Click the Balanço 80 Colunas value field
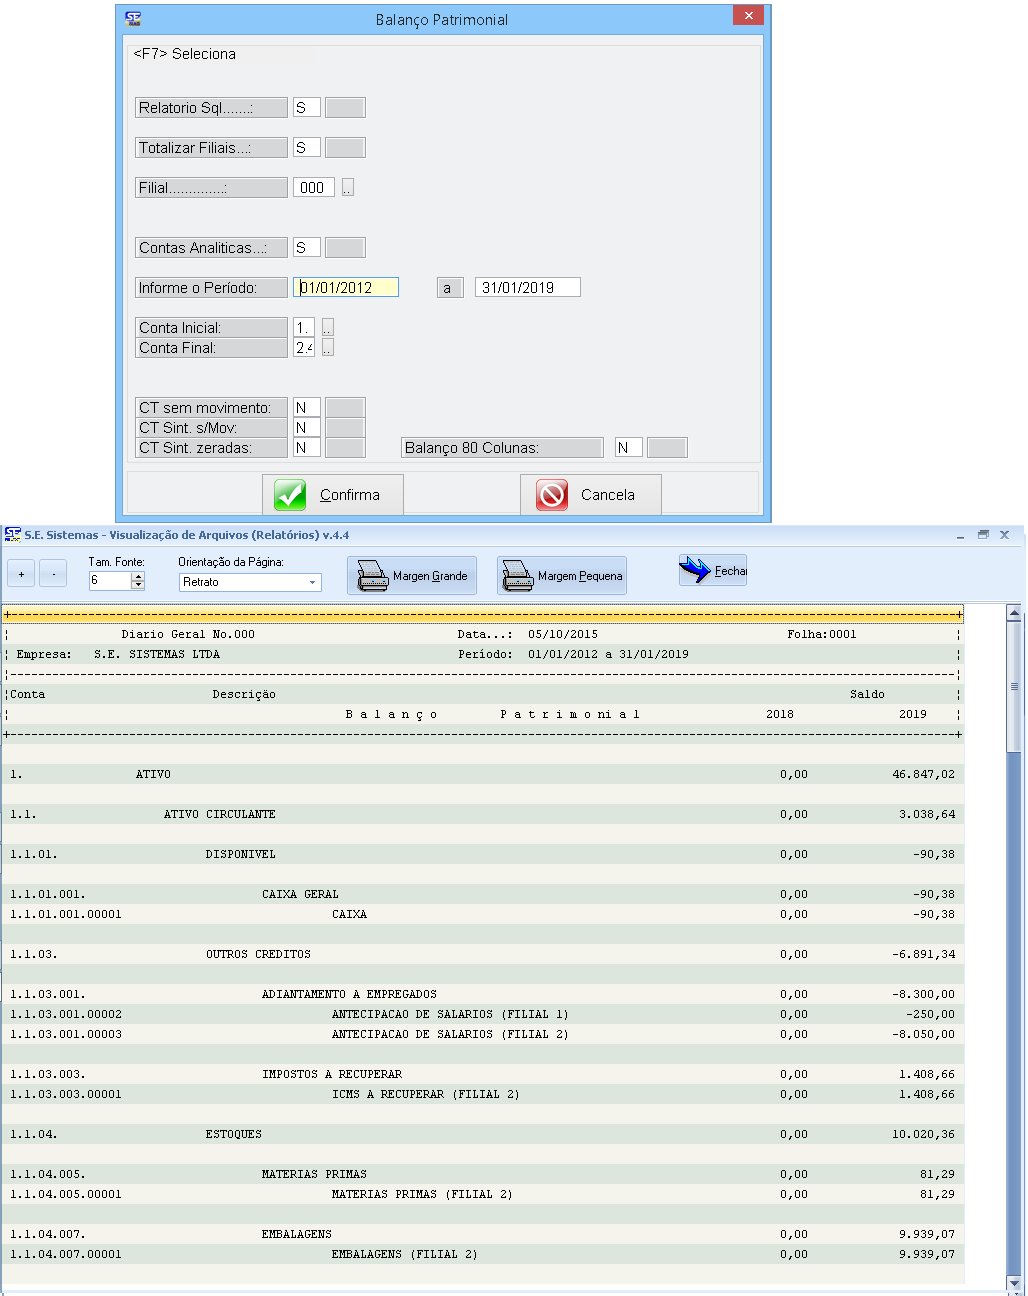The height and width of the screenshot is (1296, 1028). point(628,448)
